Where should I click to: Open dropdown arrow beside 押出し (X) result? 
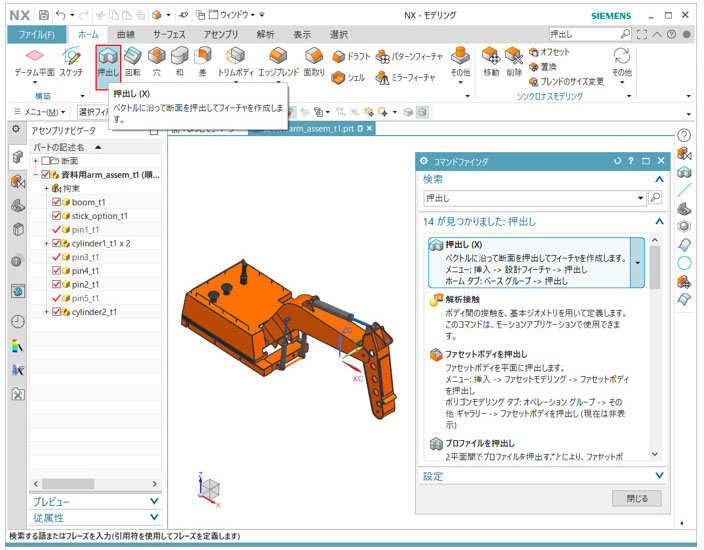638,263
